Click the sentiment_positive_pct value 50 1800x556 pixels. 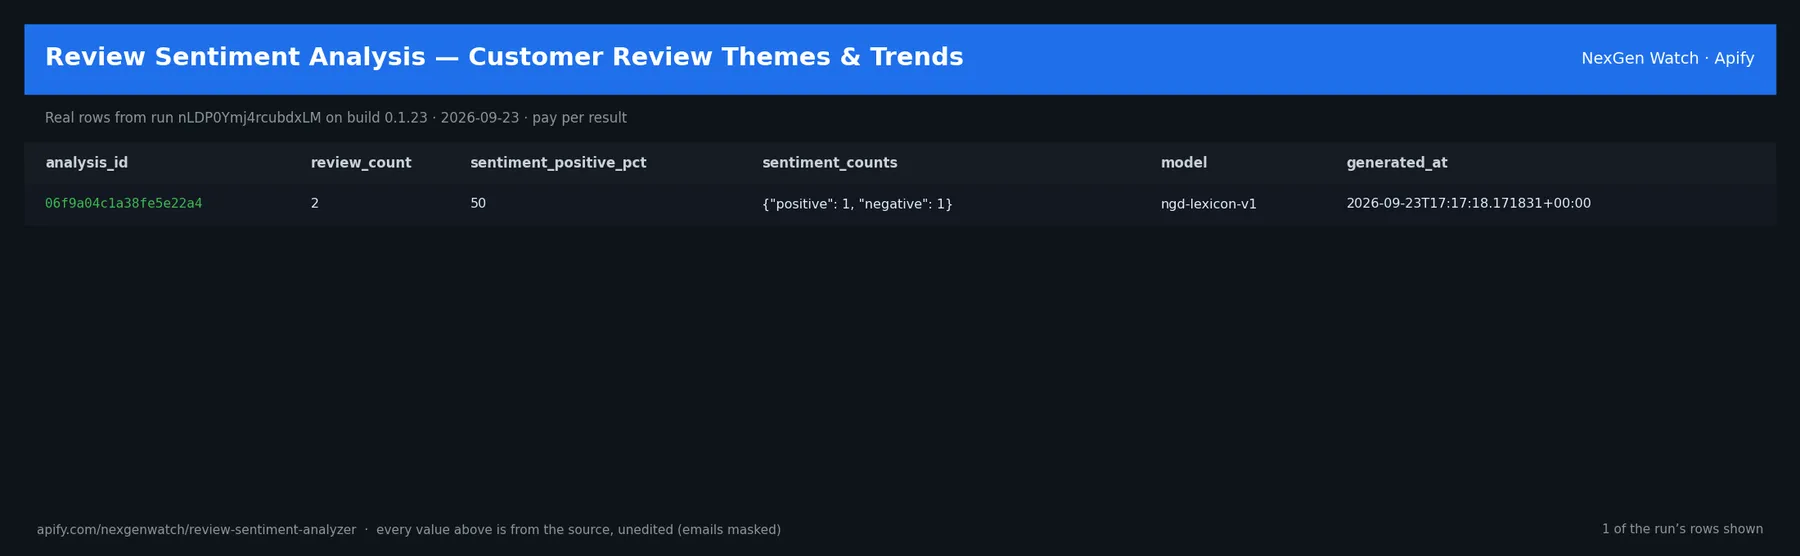pyautogui.click(x=478, y=204)
